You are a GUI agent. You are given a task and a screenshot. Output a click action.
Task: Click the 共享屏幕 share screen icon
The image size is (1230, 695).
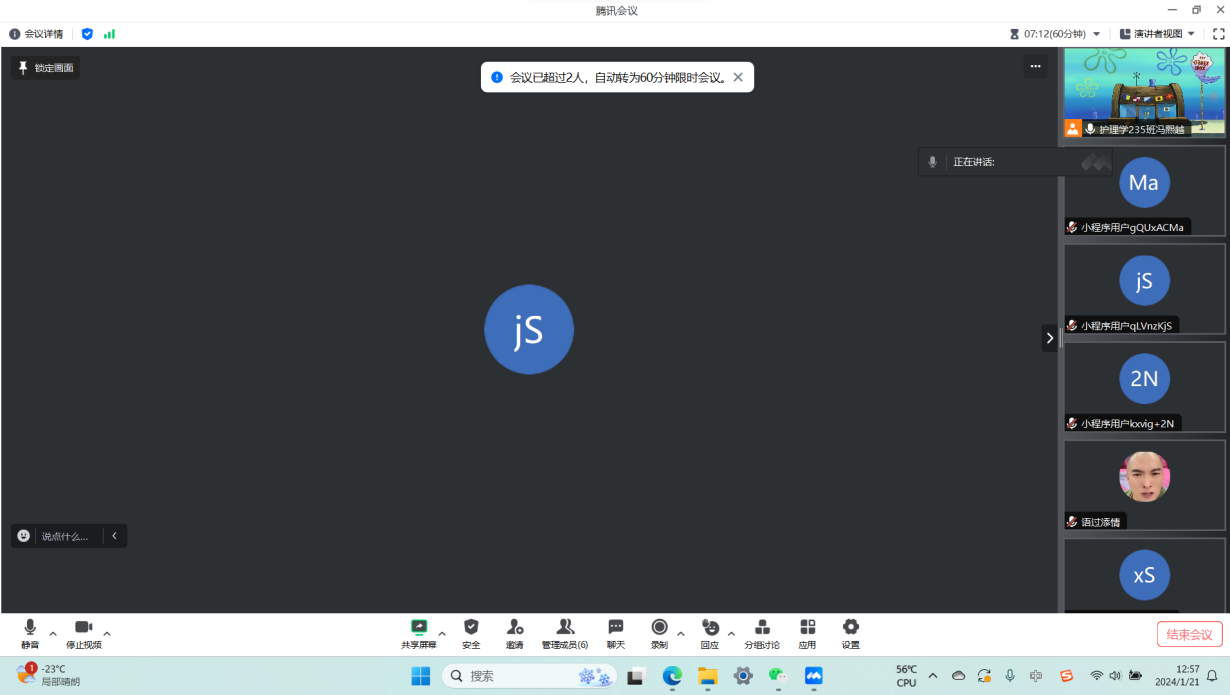pos(419,628)
